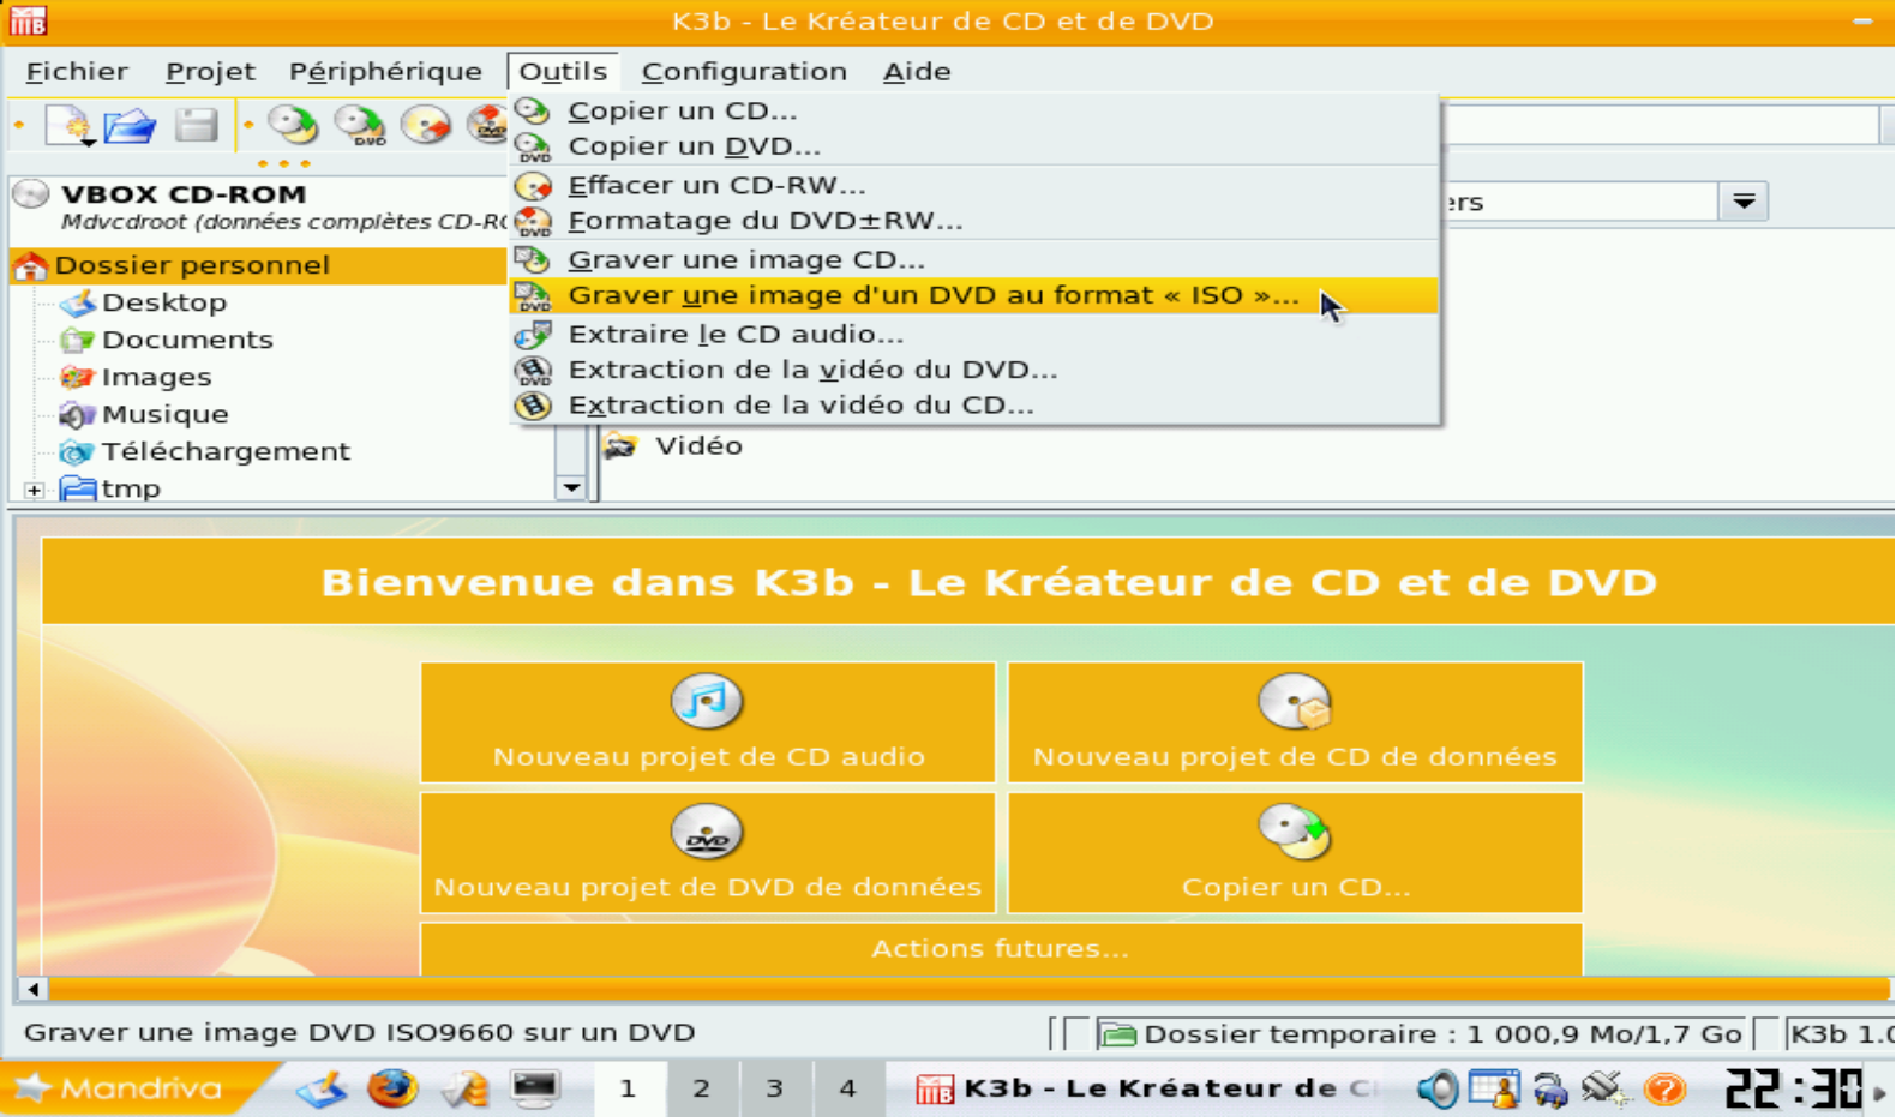Expand the tmp folder tree node

(34, 490)
